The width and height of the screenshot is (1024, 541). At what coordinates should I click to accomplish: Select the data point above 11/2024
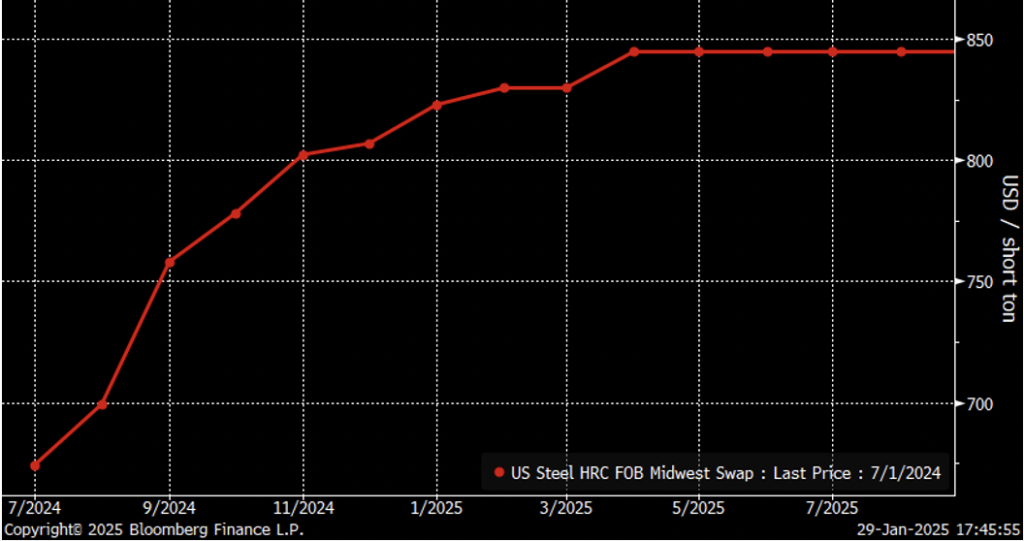(x=303, y=155)
